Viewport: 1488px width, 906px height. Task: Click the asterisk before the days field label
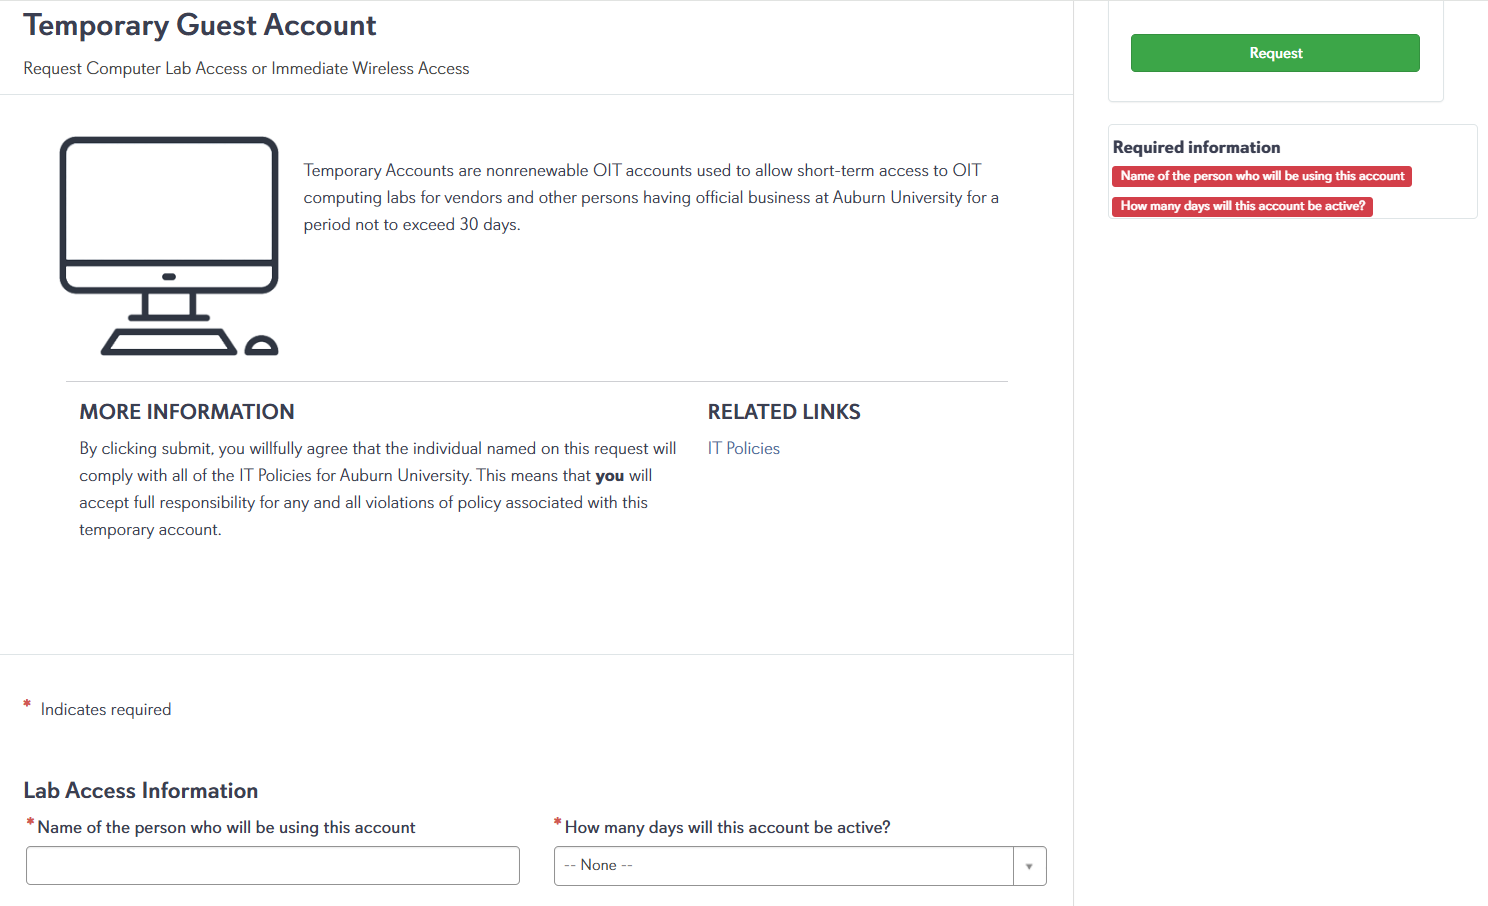pyautogui.click(x=557, y=822)
